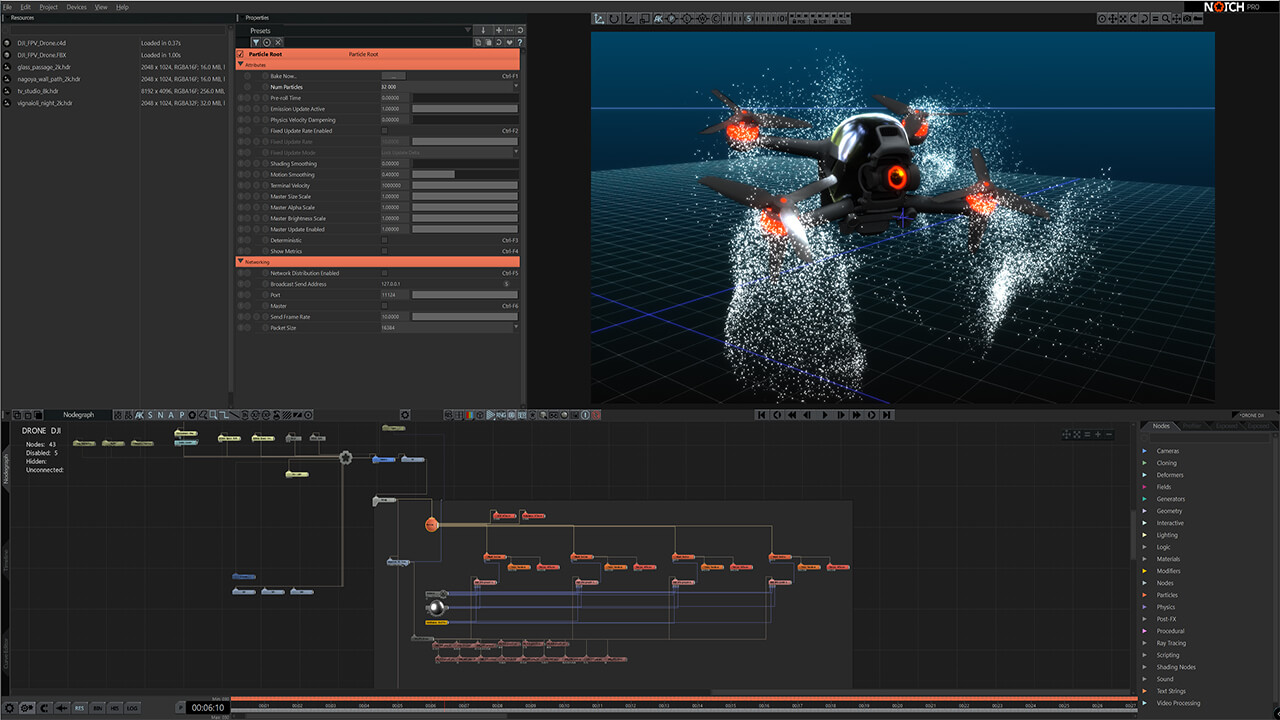Toggle Particle Root enabled checkbox
The width and height of the screenshot is (1280, 720).
pyautogui.click(x=240, y=54)
